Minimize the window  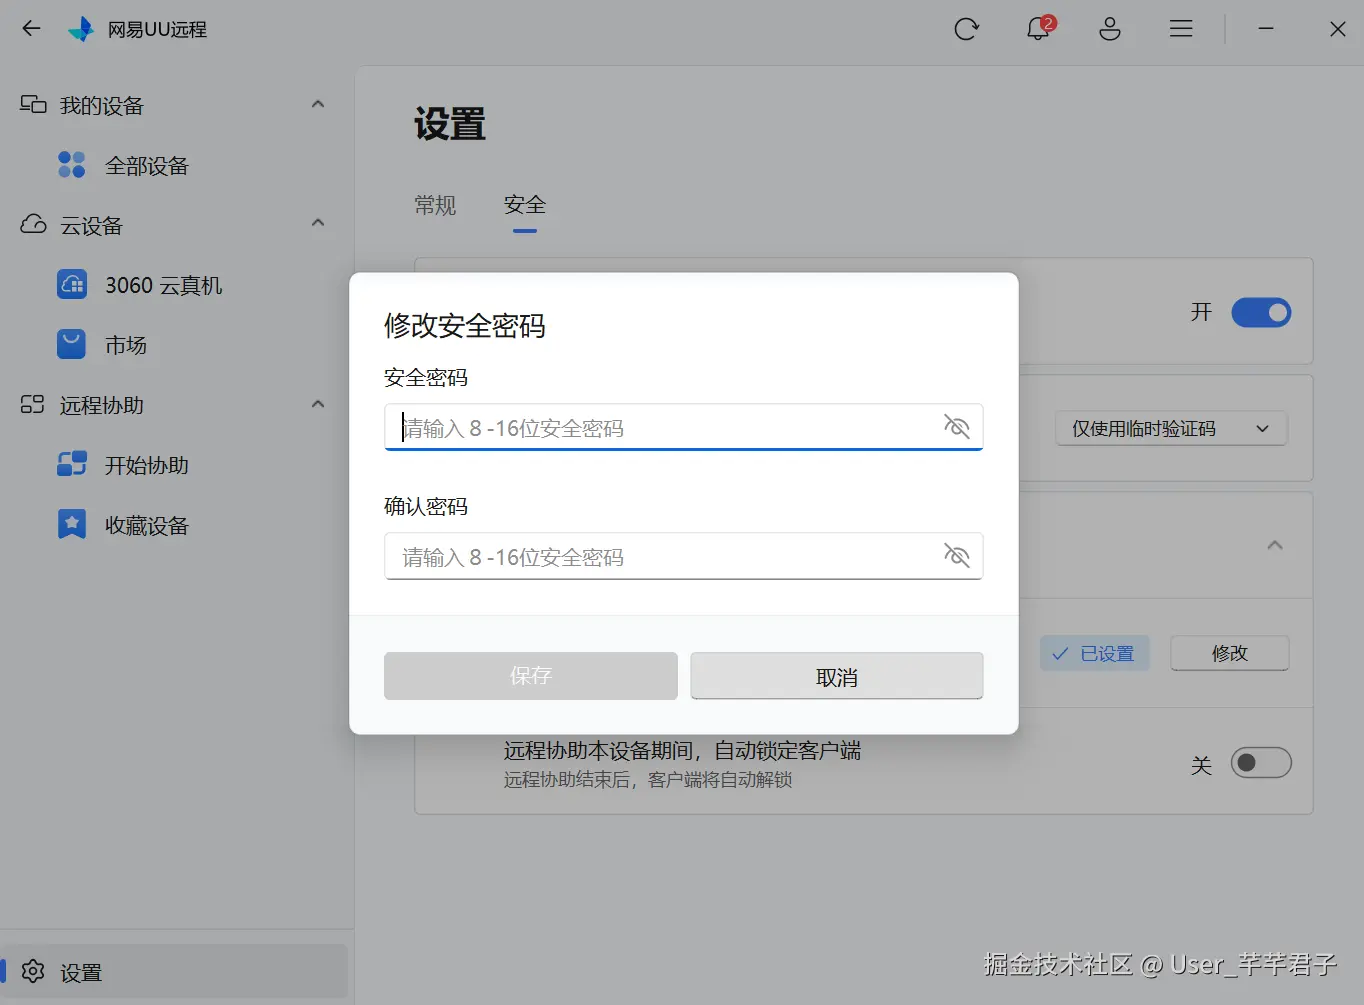[1266, 29]
